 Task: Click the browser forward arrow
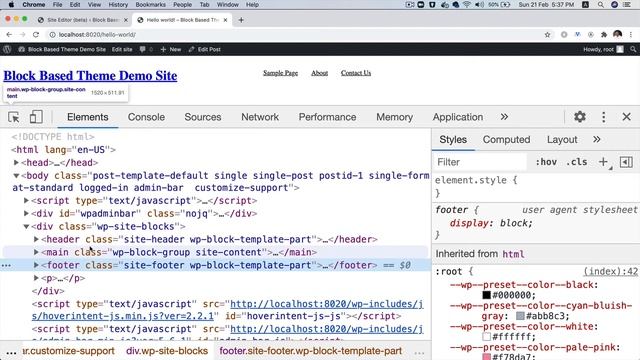(x=22, y=35)
